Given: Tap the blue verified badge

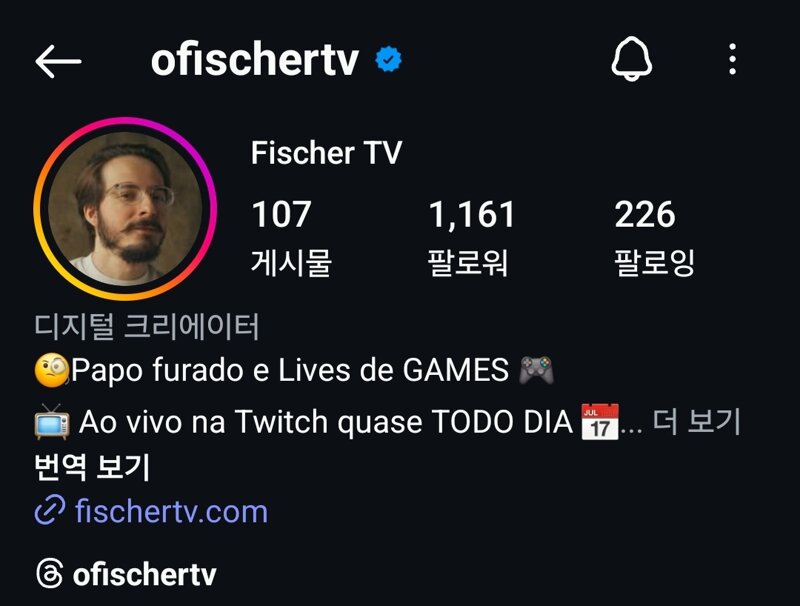Looking at the screenshot, I should coord(388,59).
